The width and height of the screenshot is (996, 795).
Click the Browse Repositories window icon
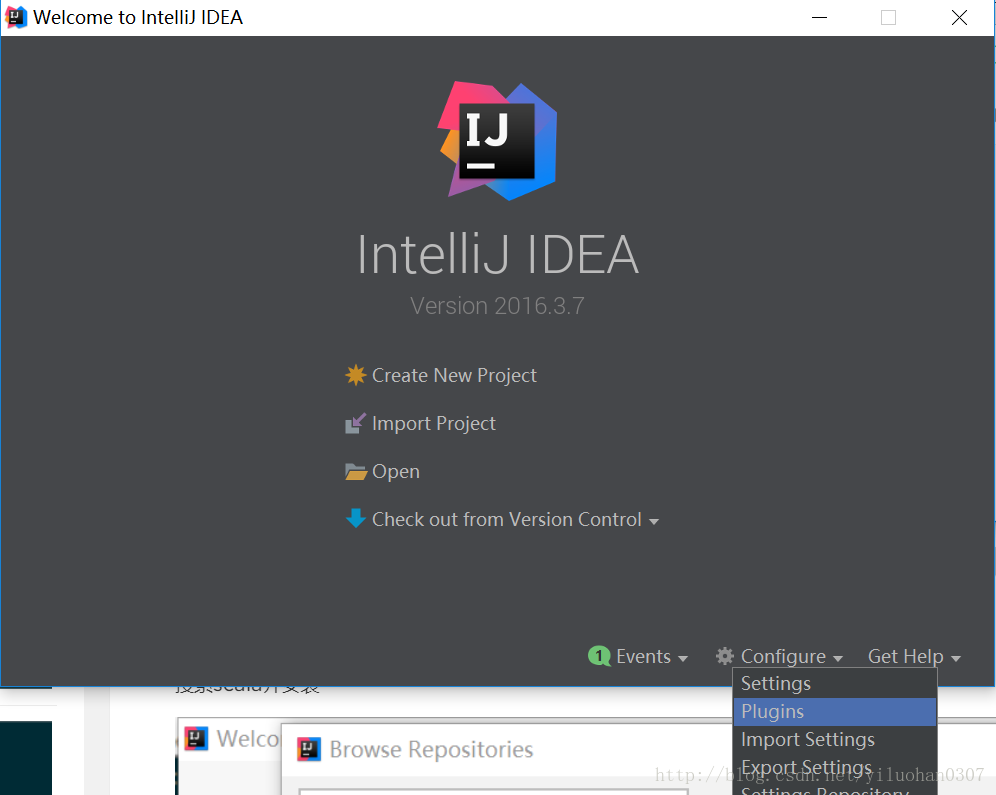tap(309, 749)
